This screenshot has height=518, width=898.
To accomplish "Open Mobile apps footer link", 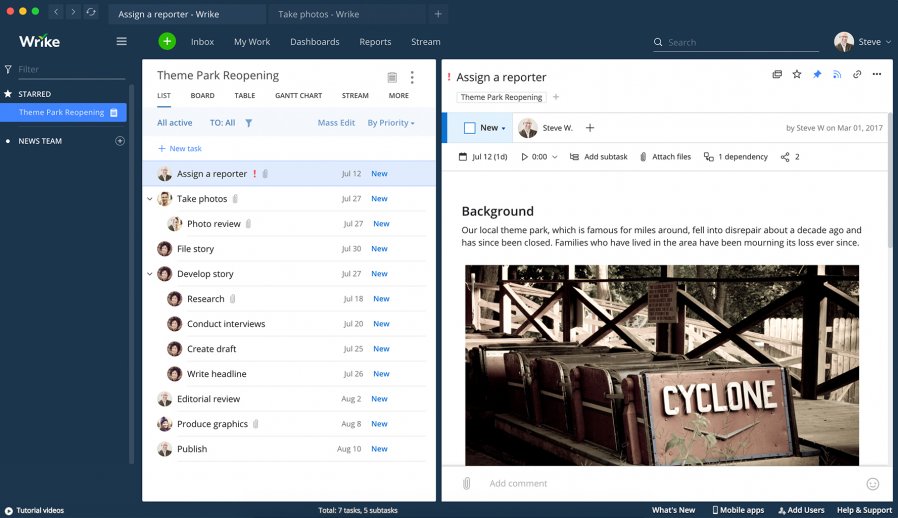I will [x=738, y=510].
